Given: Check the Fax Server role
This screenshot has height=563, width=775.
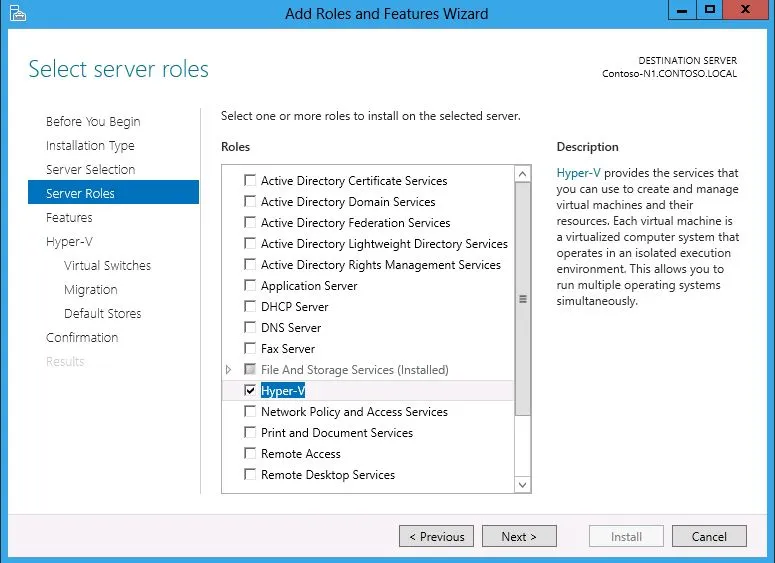Looking at the screenshot, I should 250,348.
